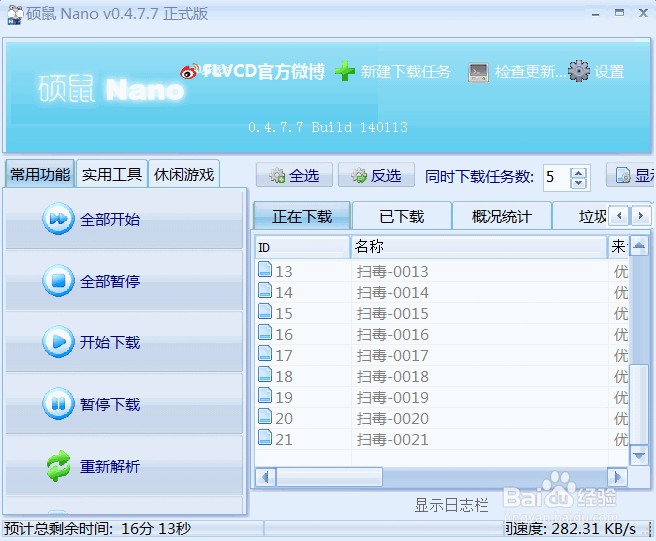This screenshot has height=541, width=656.
Task: Select task 扫毒-0019
Action: pos(392,397)
